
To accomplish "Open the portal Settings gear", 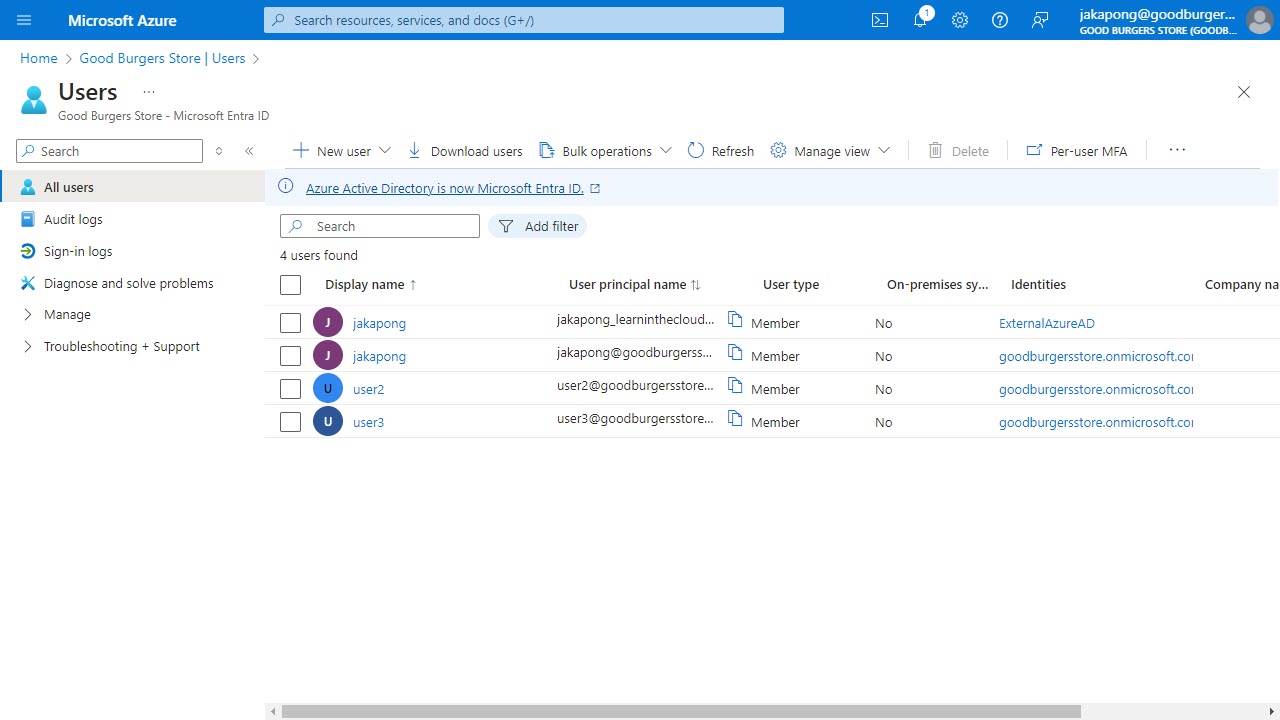I will (x=959, y=20).
